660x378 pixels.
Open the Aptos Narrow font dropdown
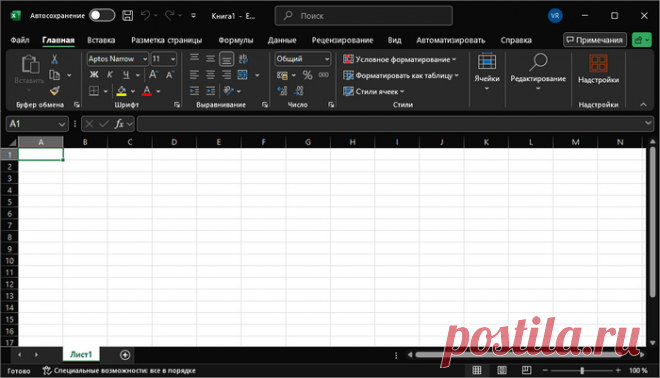[145, 59]
